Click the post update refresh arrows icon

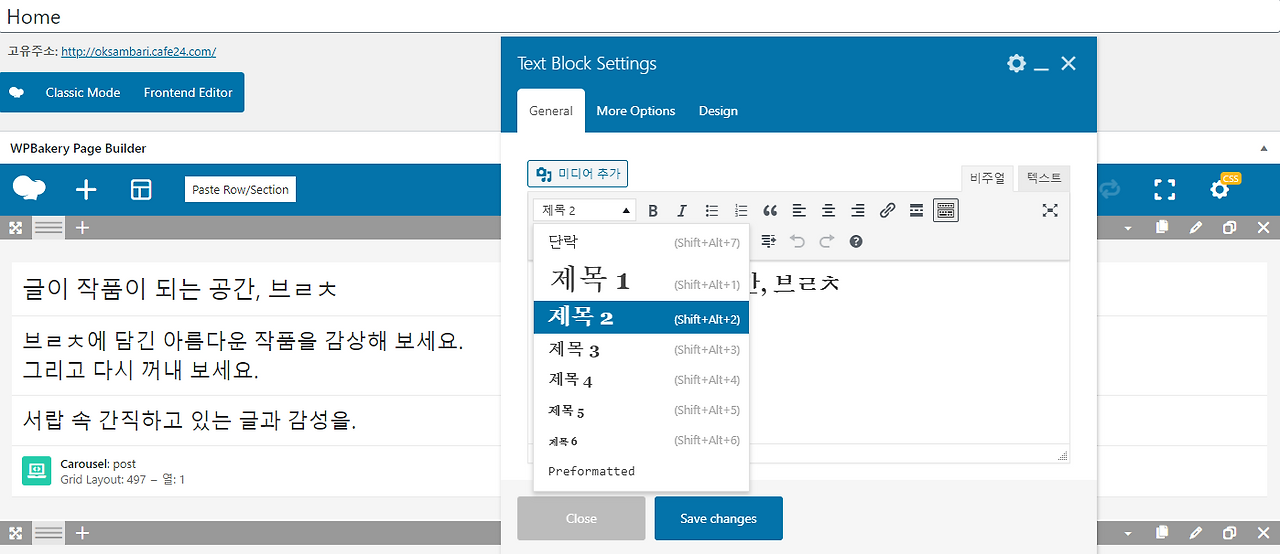(1109, 189)
